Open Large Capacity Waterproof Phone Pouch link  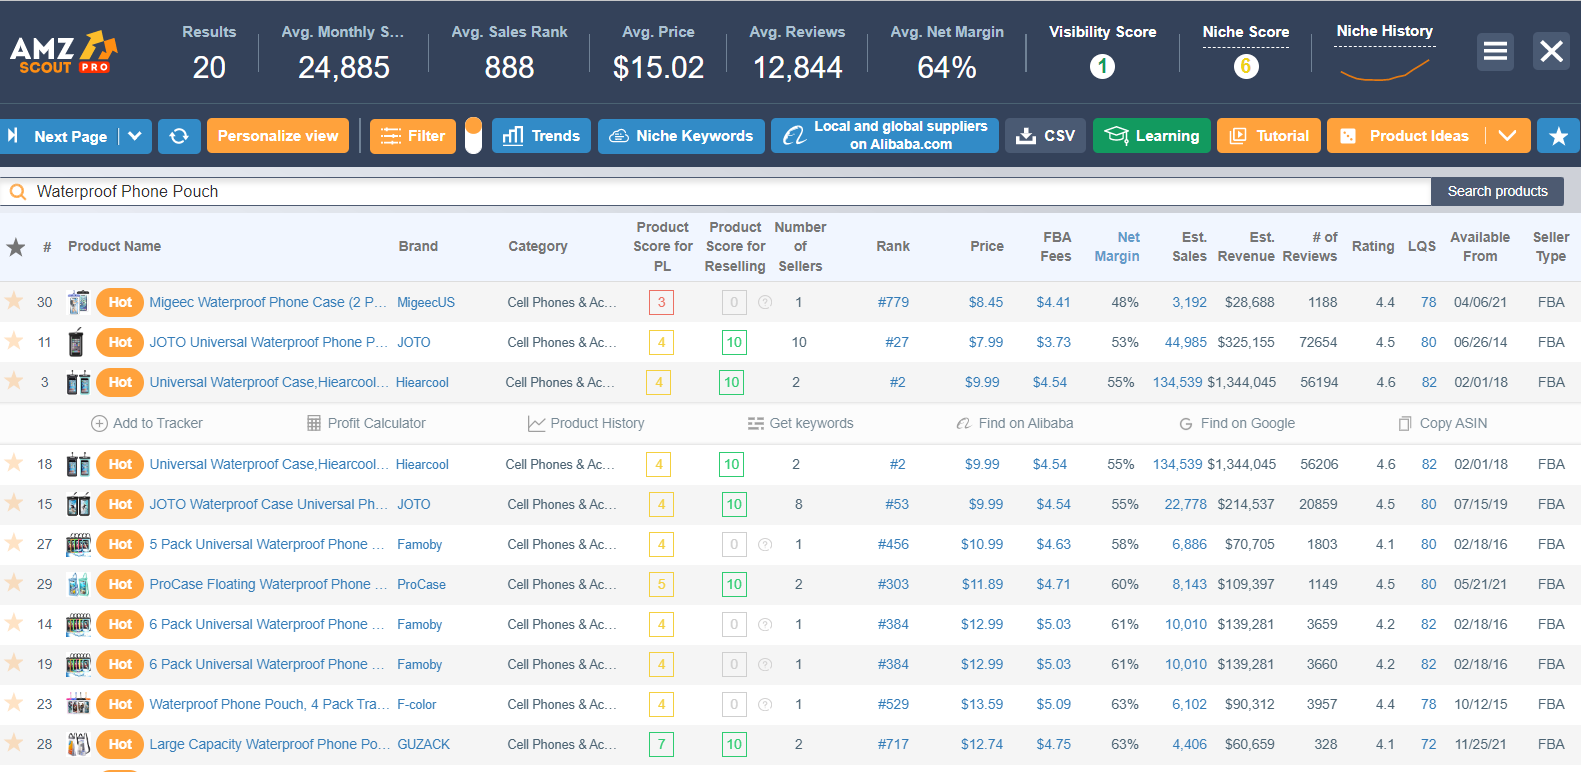point(270,744)
